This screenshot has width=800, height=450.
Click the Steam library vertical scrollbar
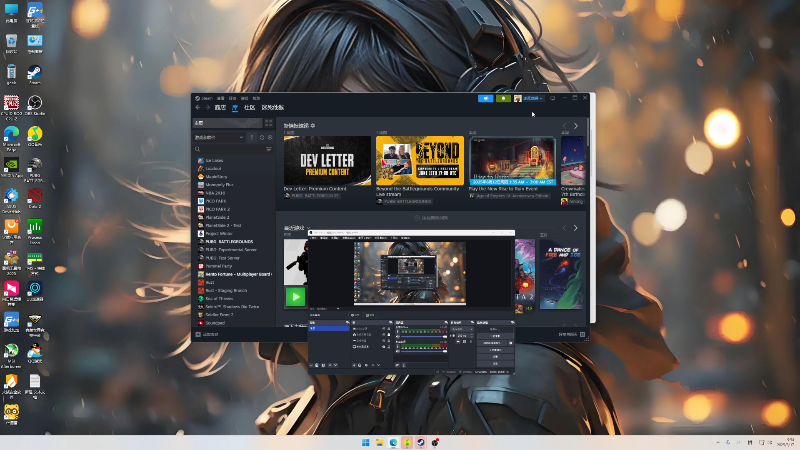588,133
